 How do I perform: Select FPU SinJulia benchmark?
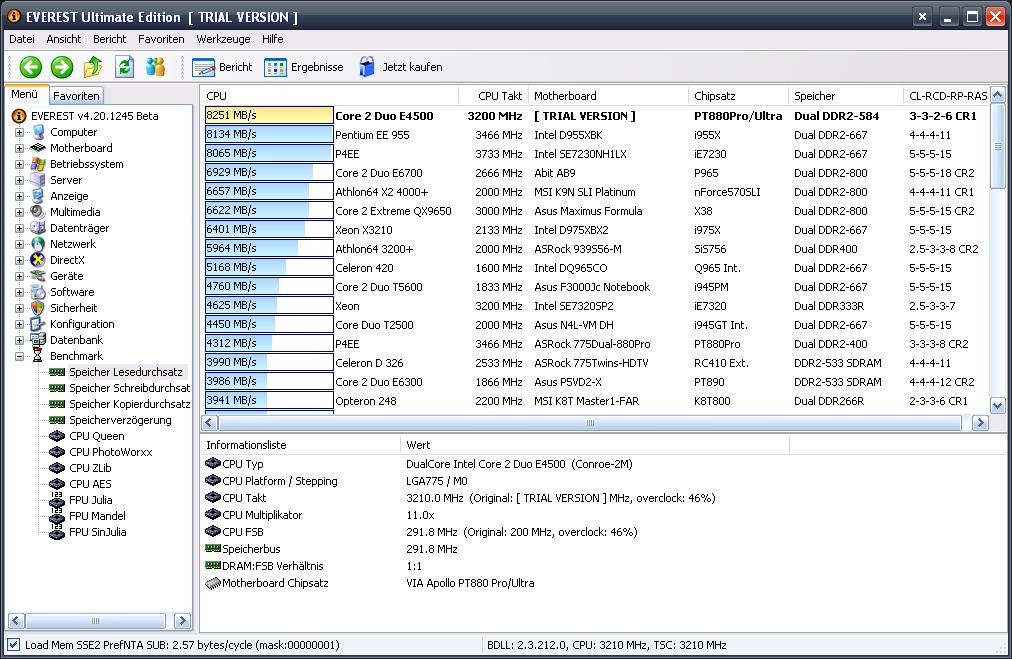(97, 532)
